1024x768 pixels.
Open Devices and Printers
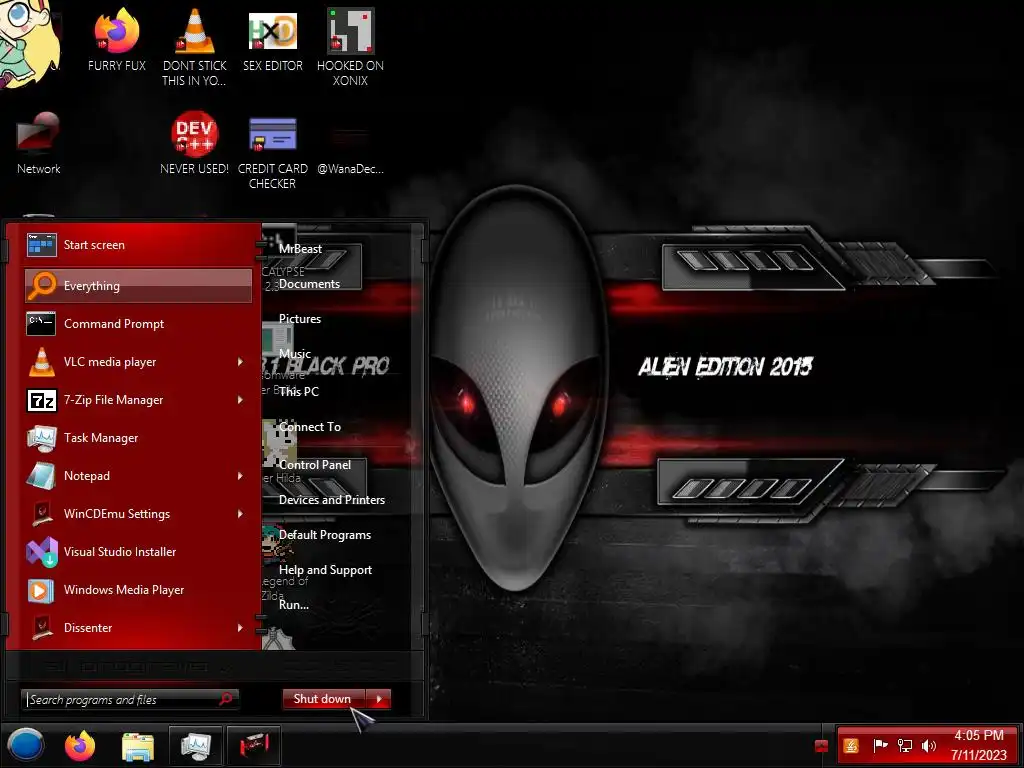(332, 500)
